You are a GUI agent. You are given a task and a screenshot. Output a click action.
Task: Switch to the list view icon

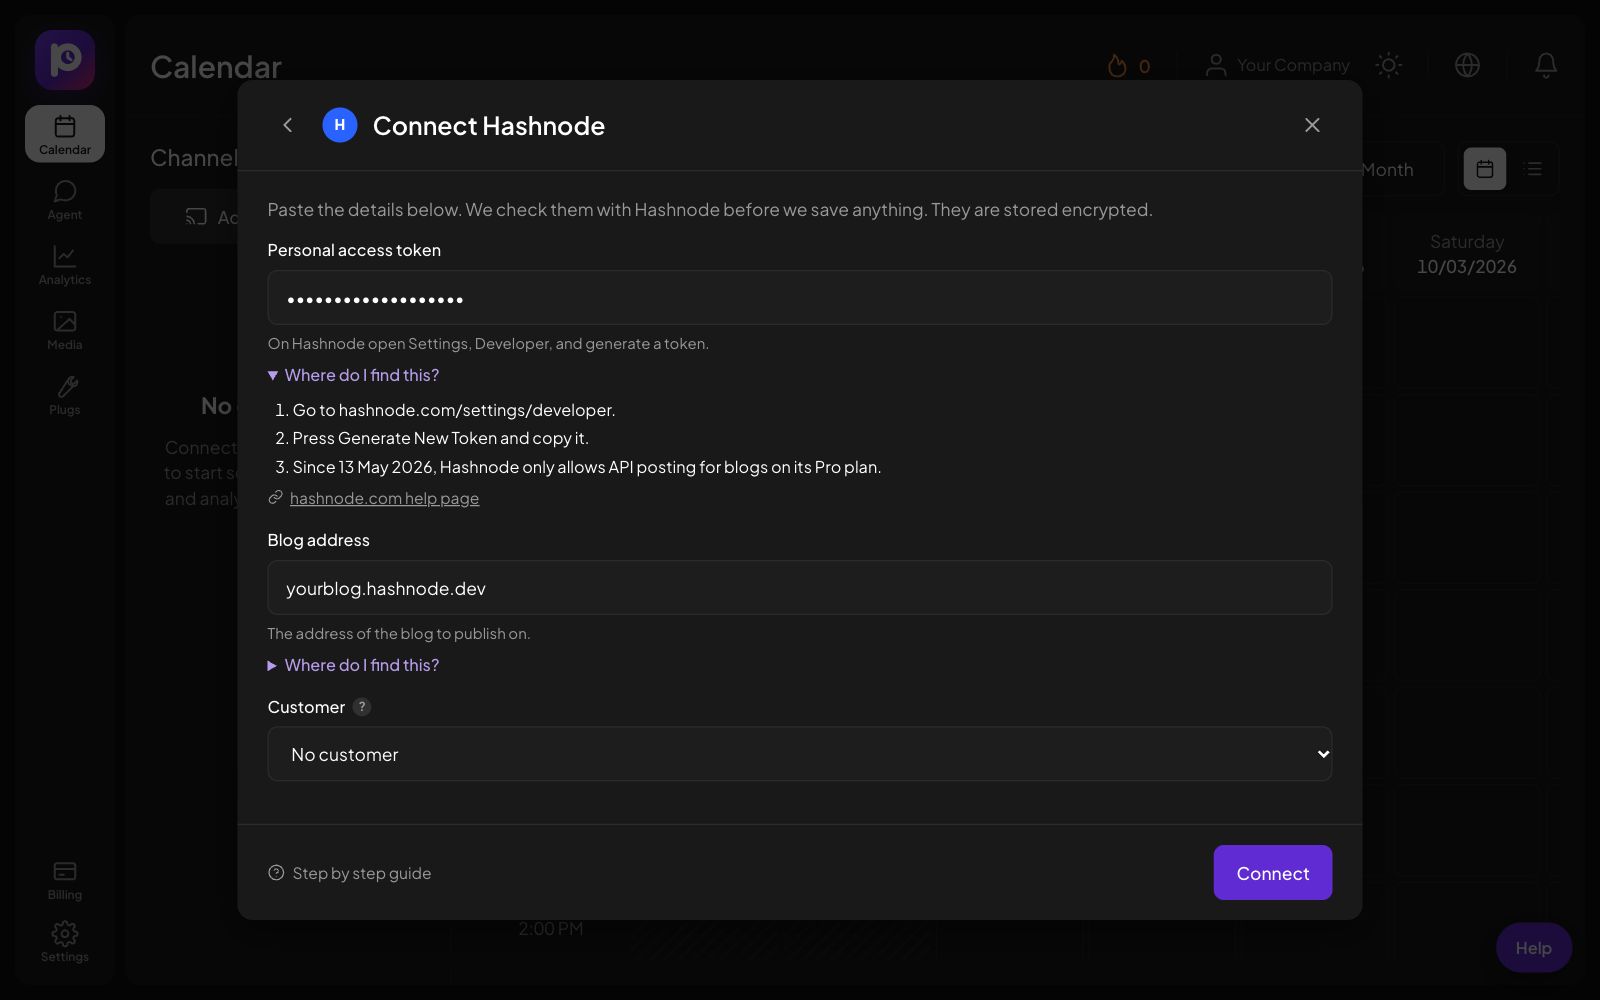coord(1534,169)
